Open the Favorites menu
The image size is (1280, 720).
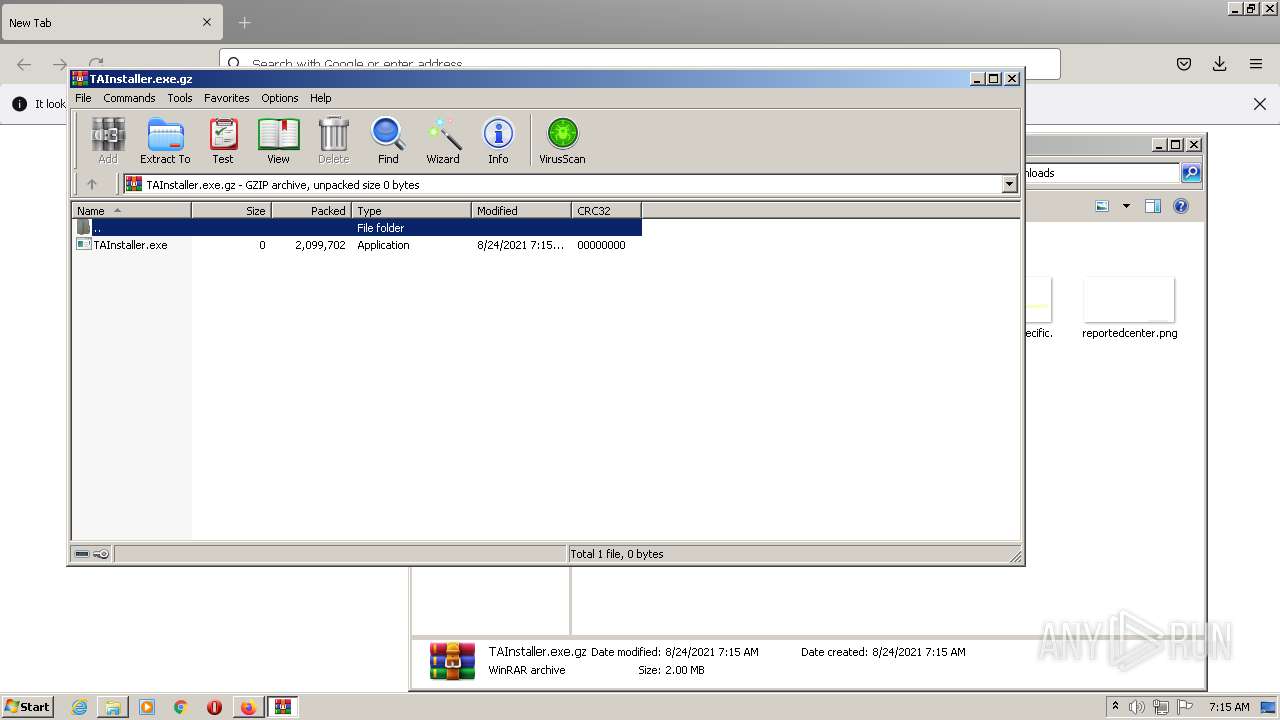(227, 98)
